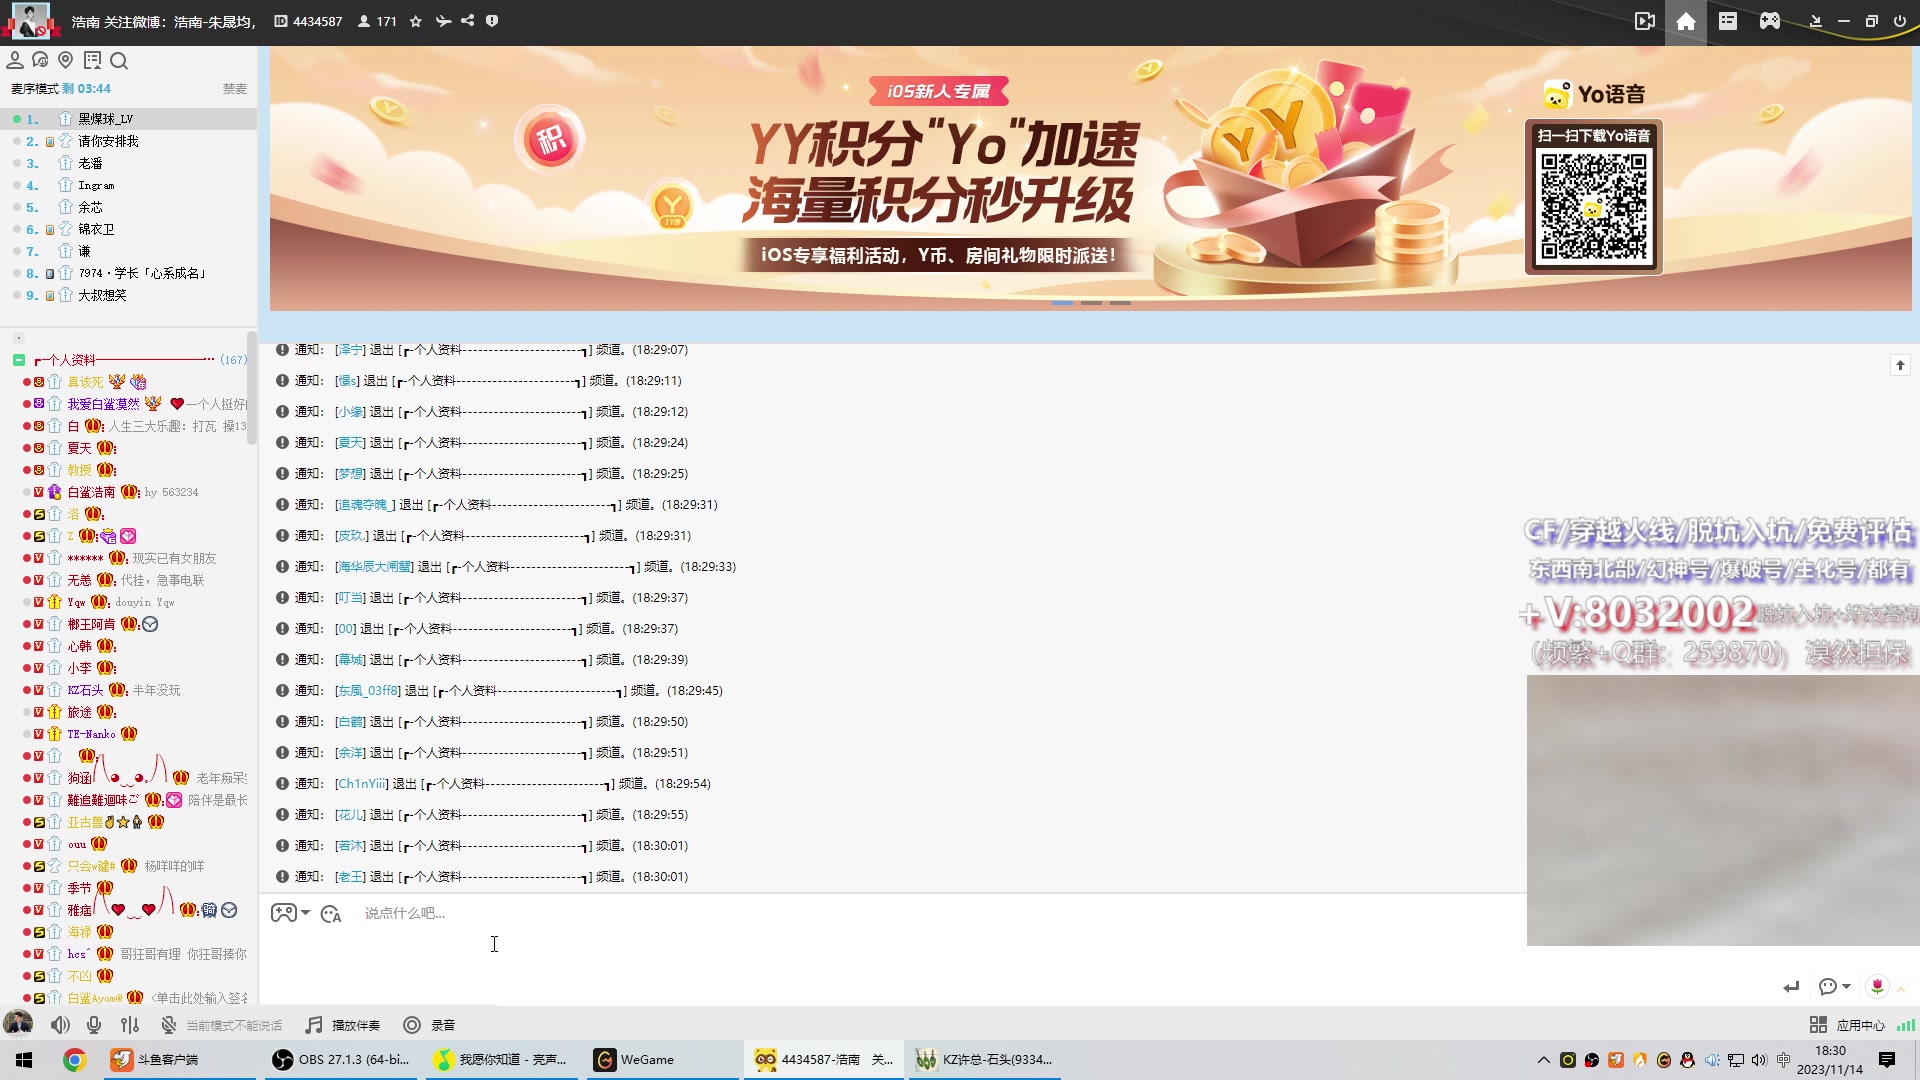Click the share channel icon
The image size is (1920, 1080).
tap(467, 21)
